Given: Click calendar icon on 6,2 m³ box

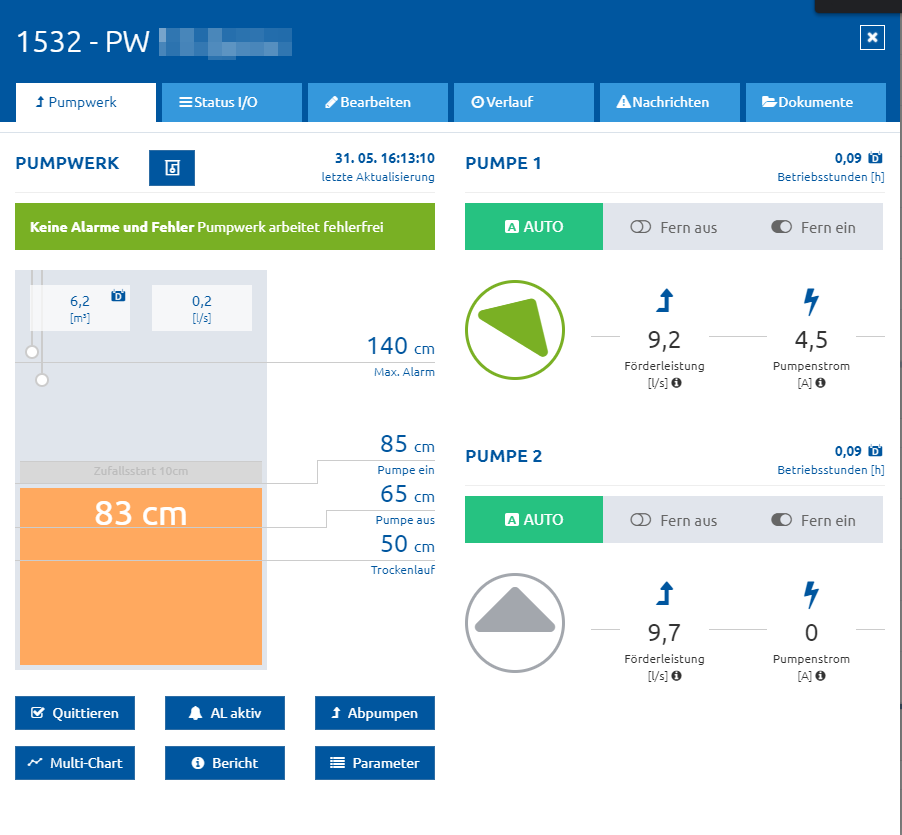Looking at the screenshot, I should click(x=118, y=296).
